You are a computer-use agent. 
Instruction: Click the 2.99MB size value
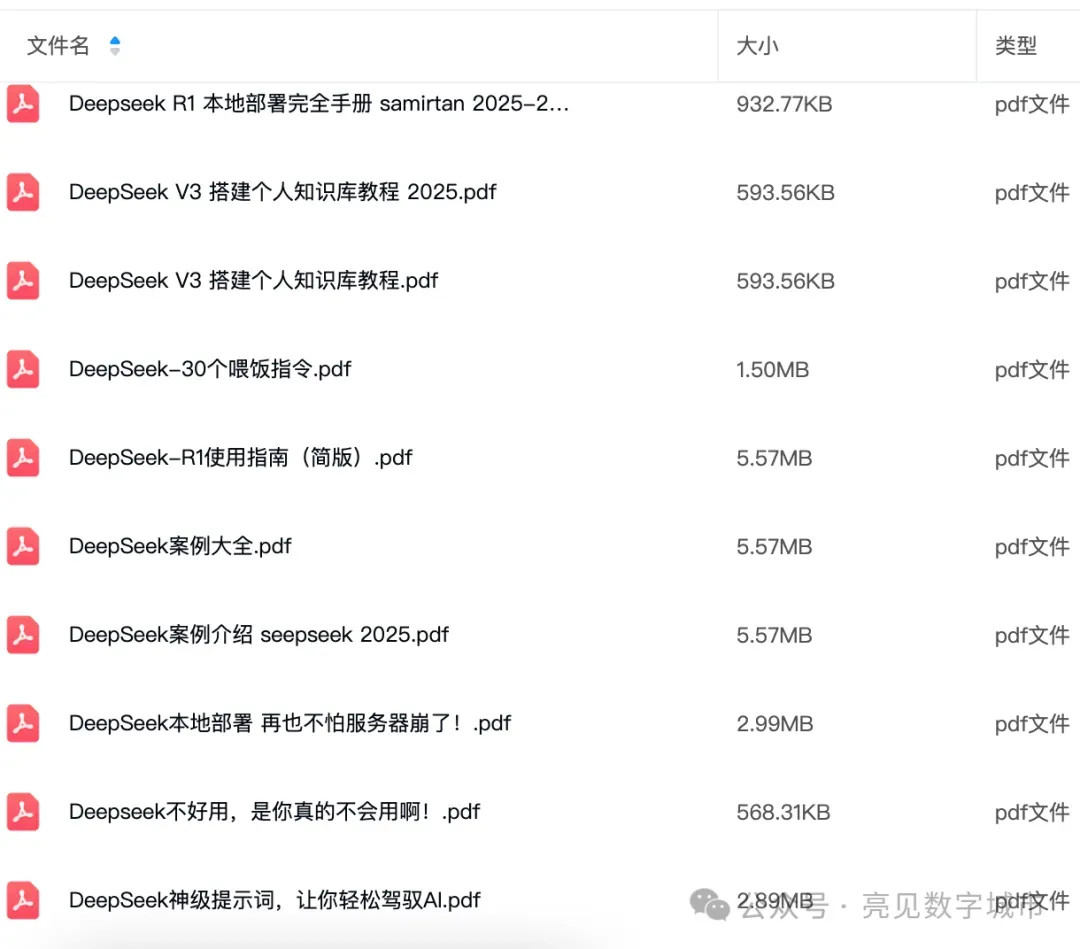[x=775, y=724]
